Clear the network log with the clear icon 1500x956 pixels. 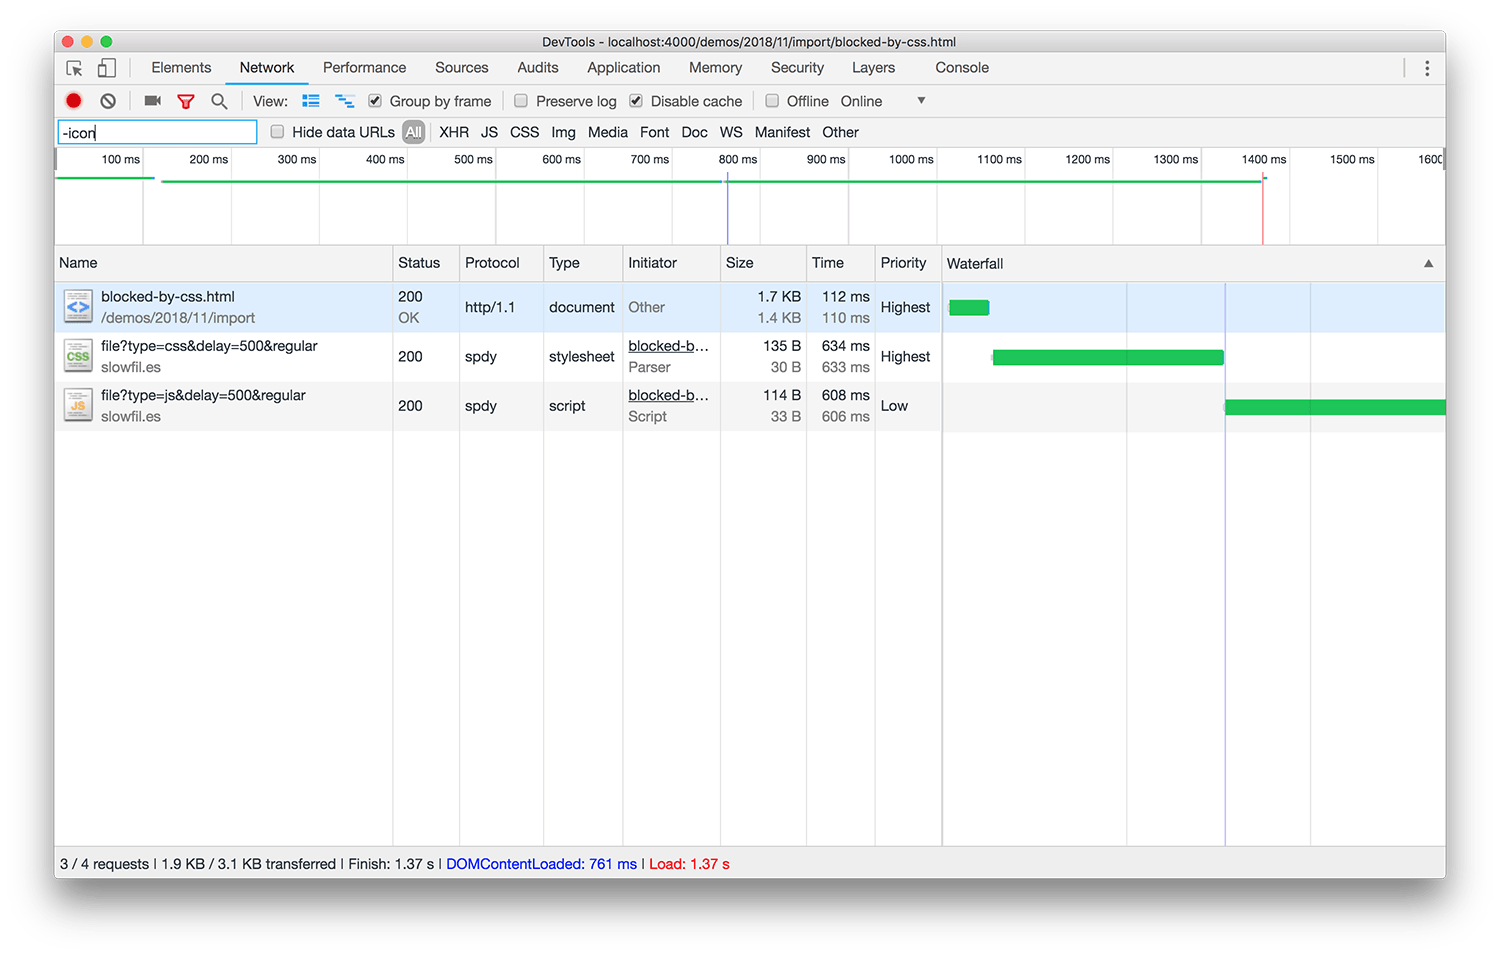coord(108,101)
